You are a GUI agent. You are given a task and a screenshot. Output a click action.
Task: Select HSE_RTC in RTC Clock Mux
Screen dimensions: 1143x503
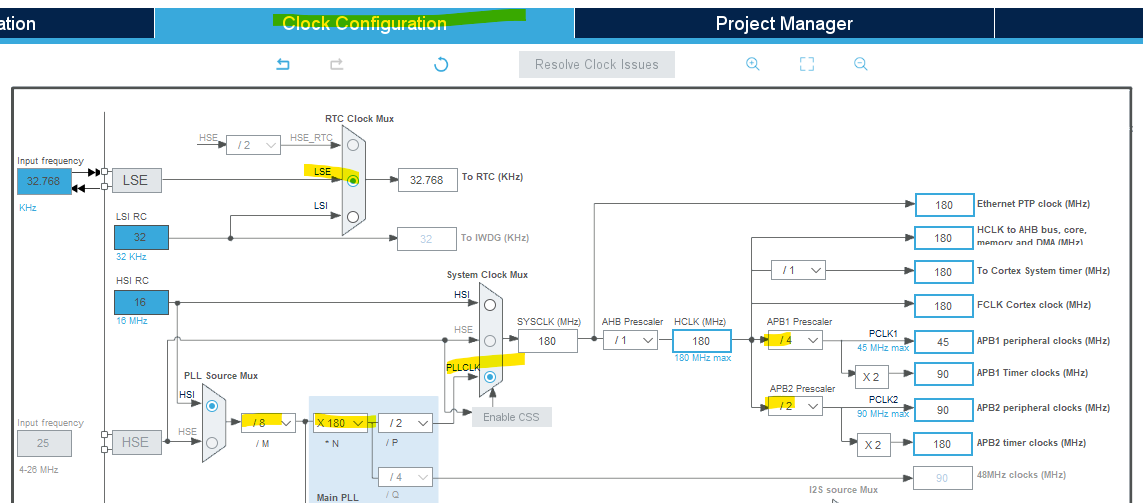(354, 144)
